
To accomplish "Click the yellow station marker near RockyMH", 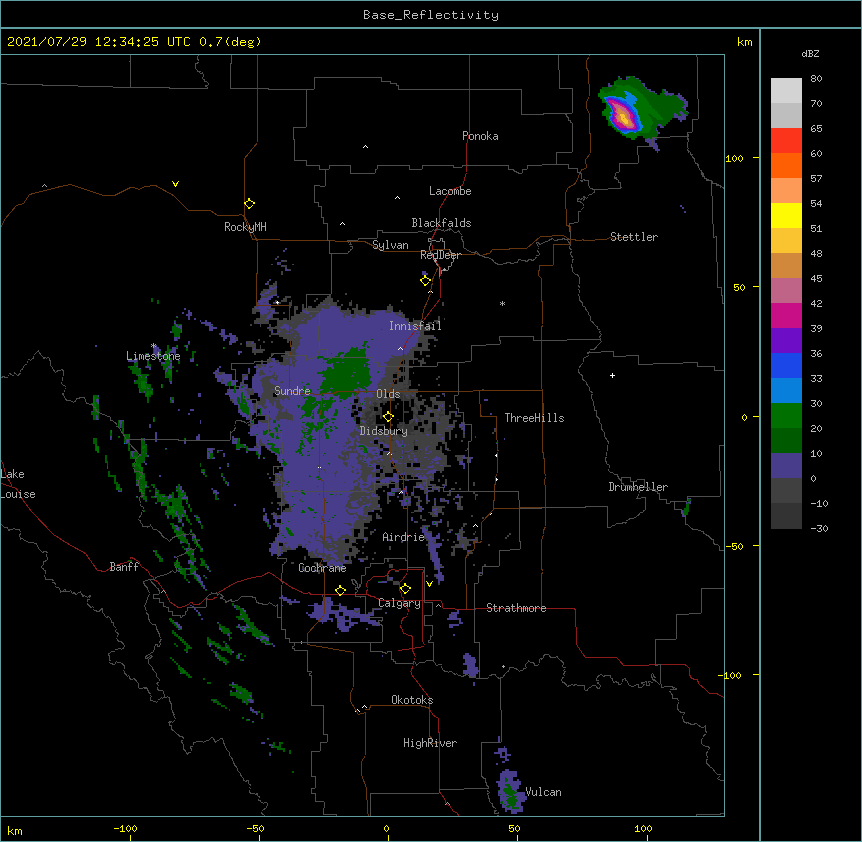I will click(250, 204).
